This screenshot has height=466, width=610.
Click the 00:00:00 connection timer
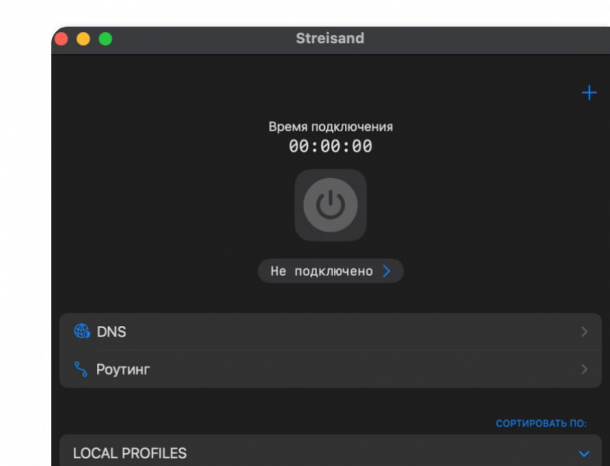click(x=330, y=146)
